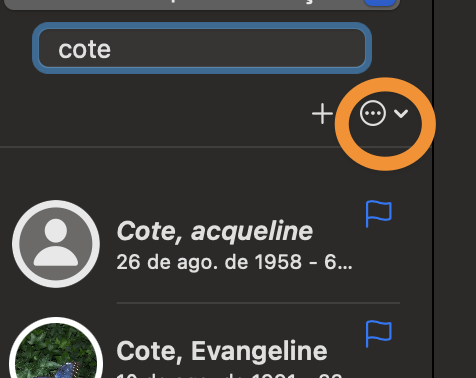Open the circled ellipsis options menu
This screenshot has height=378, width=476.
[373, 113]
